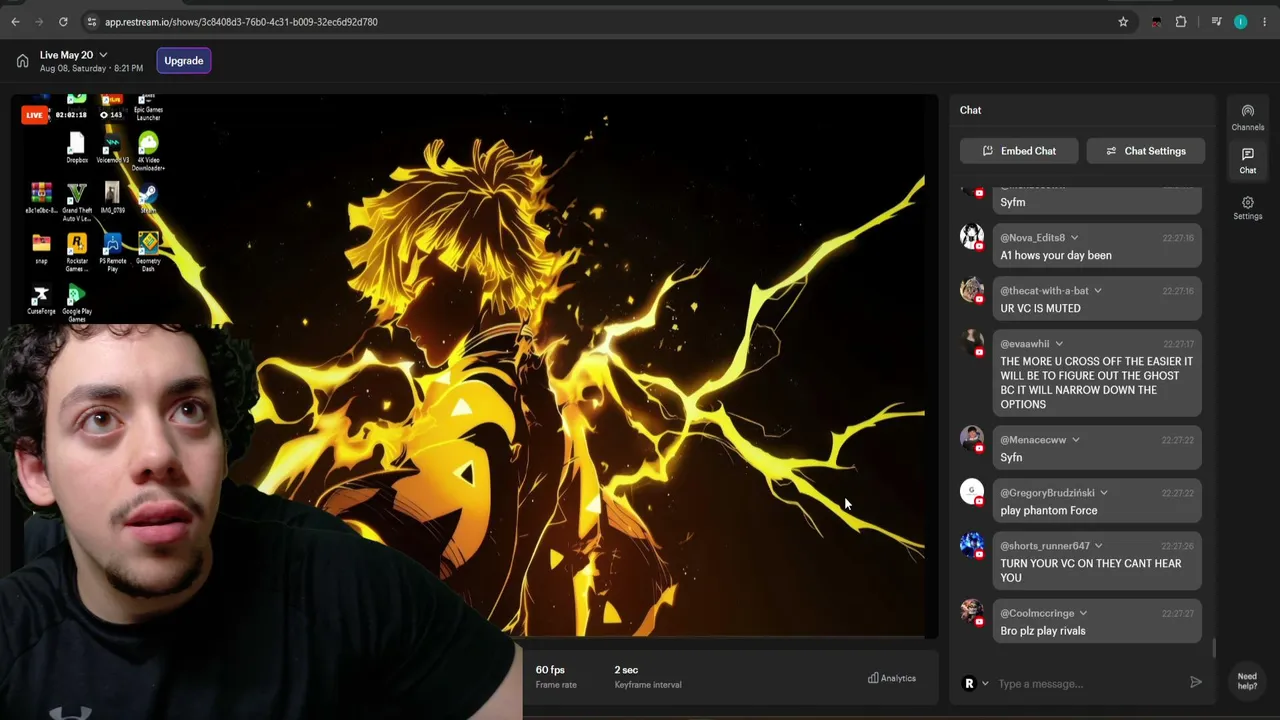
Task: Expand options for @Menacecww Syfn message
Action: click(1076, 440)
